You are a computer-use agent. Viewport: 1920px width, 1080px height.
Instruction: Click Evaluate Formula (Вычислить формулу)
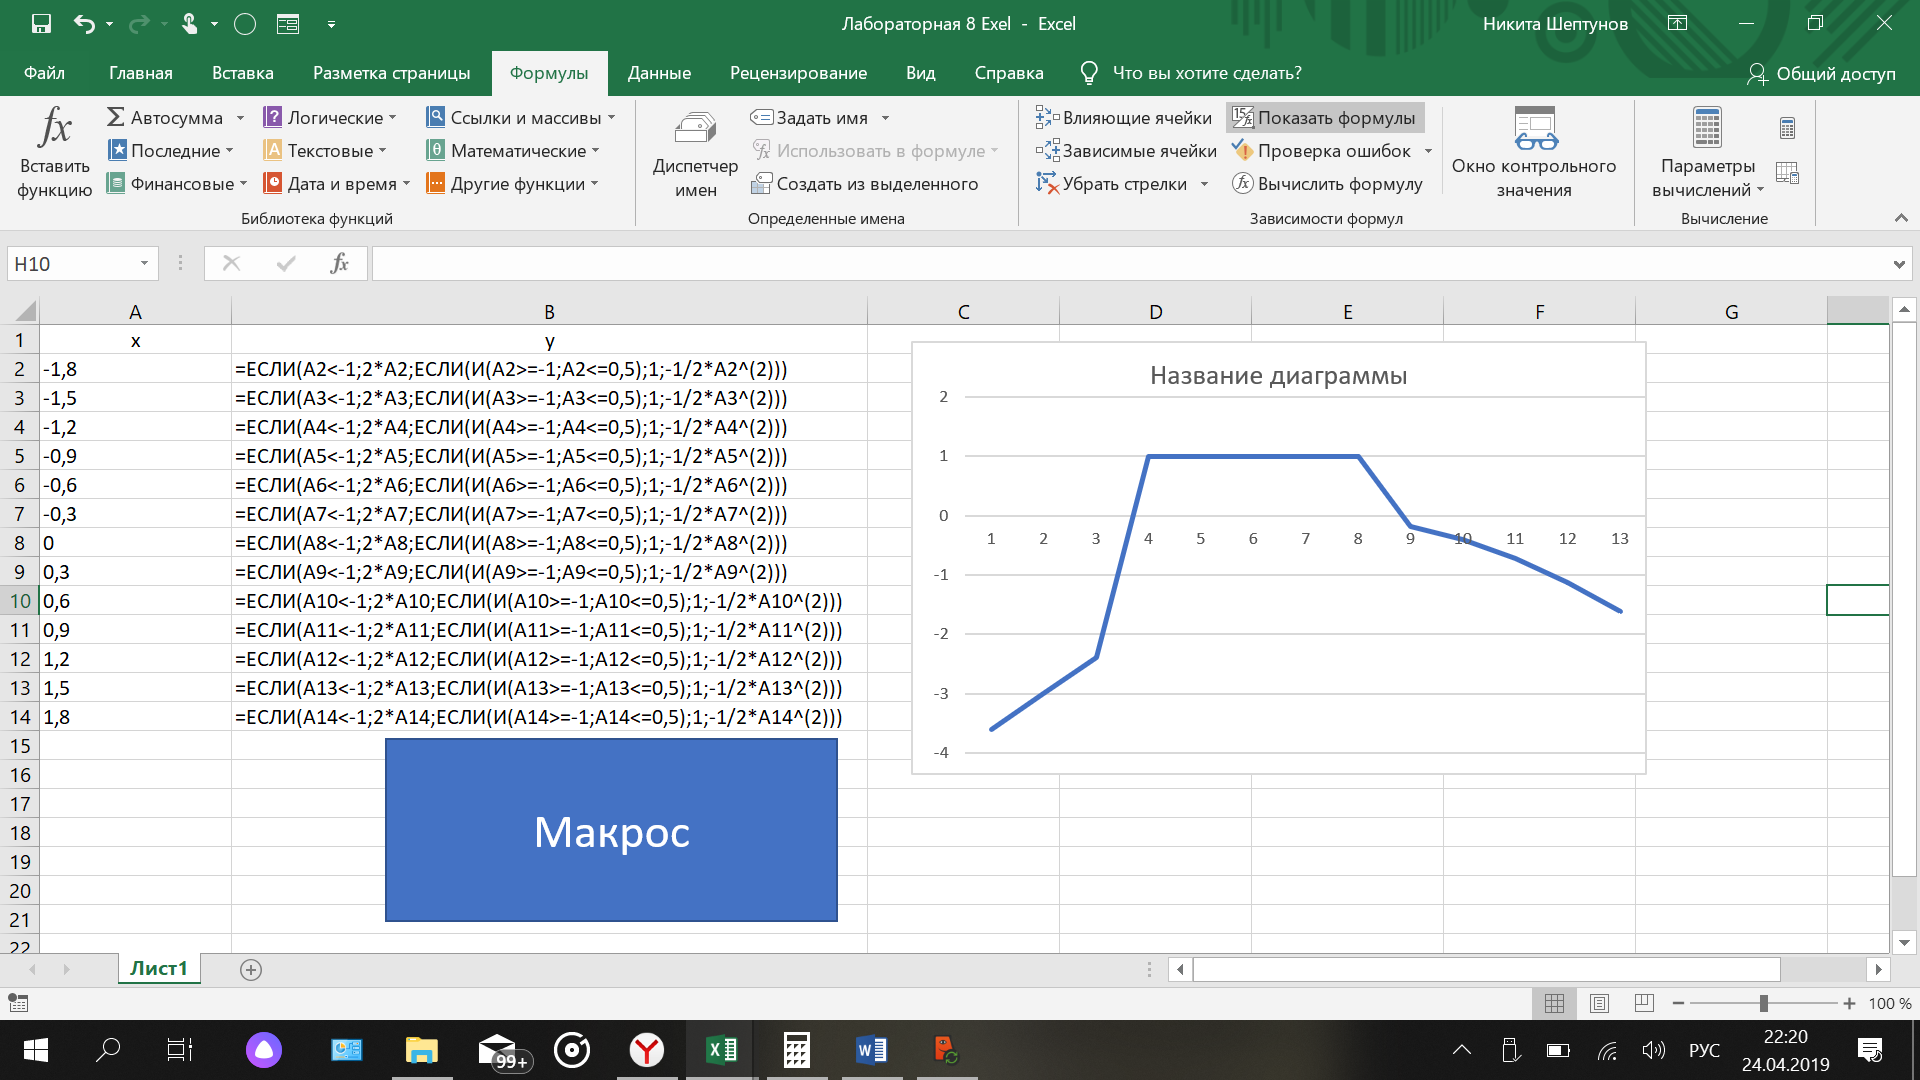pyautogui.click(x=1327, y=183)
